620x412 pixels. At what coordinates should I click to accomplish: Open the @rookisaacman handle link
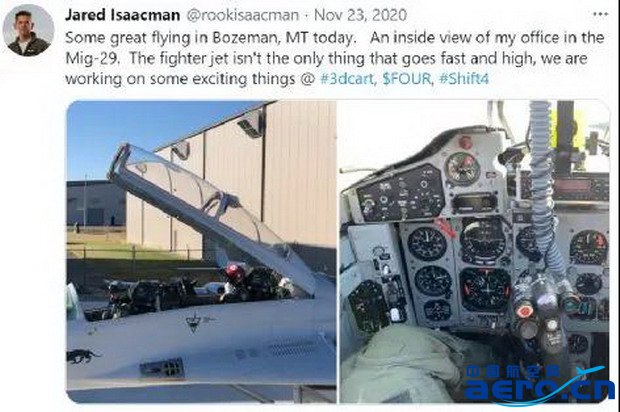(242, 15)
